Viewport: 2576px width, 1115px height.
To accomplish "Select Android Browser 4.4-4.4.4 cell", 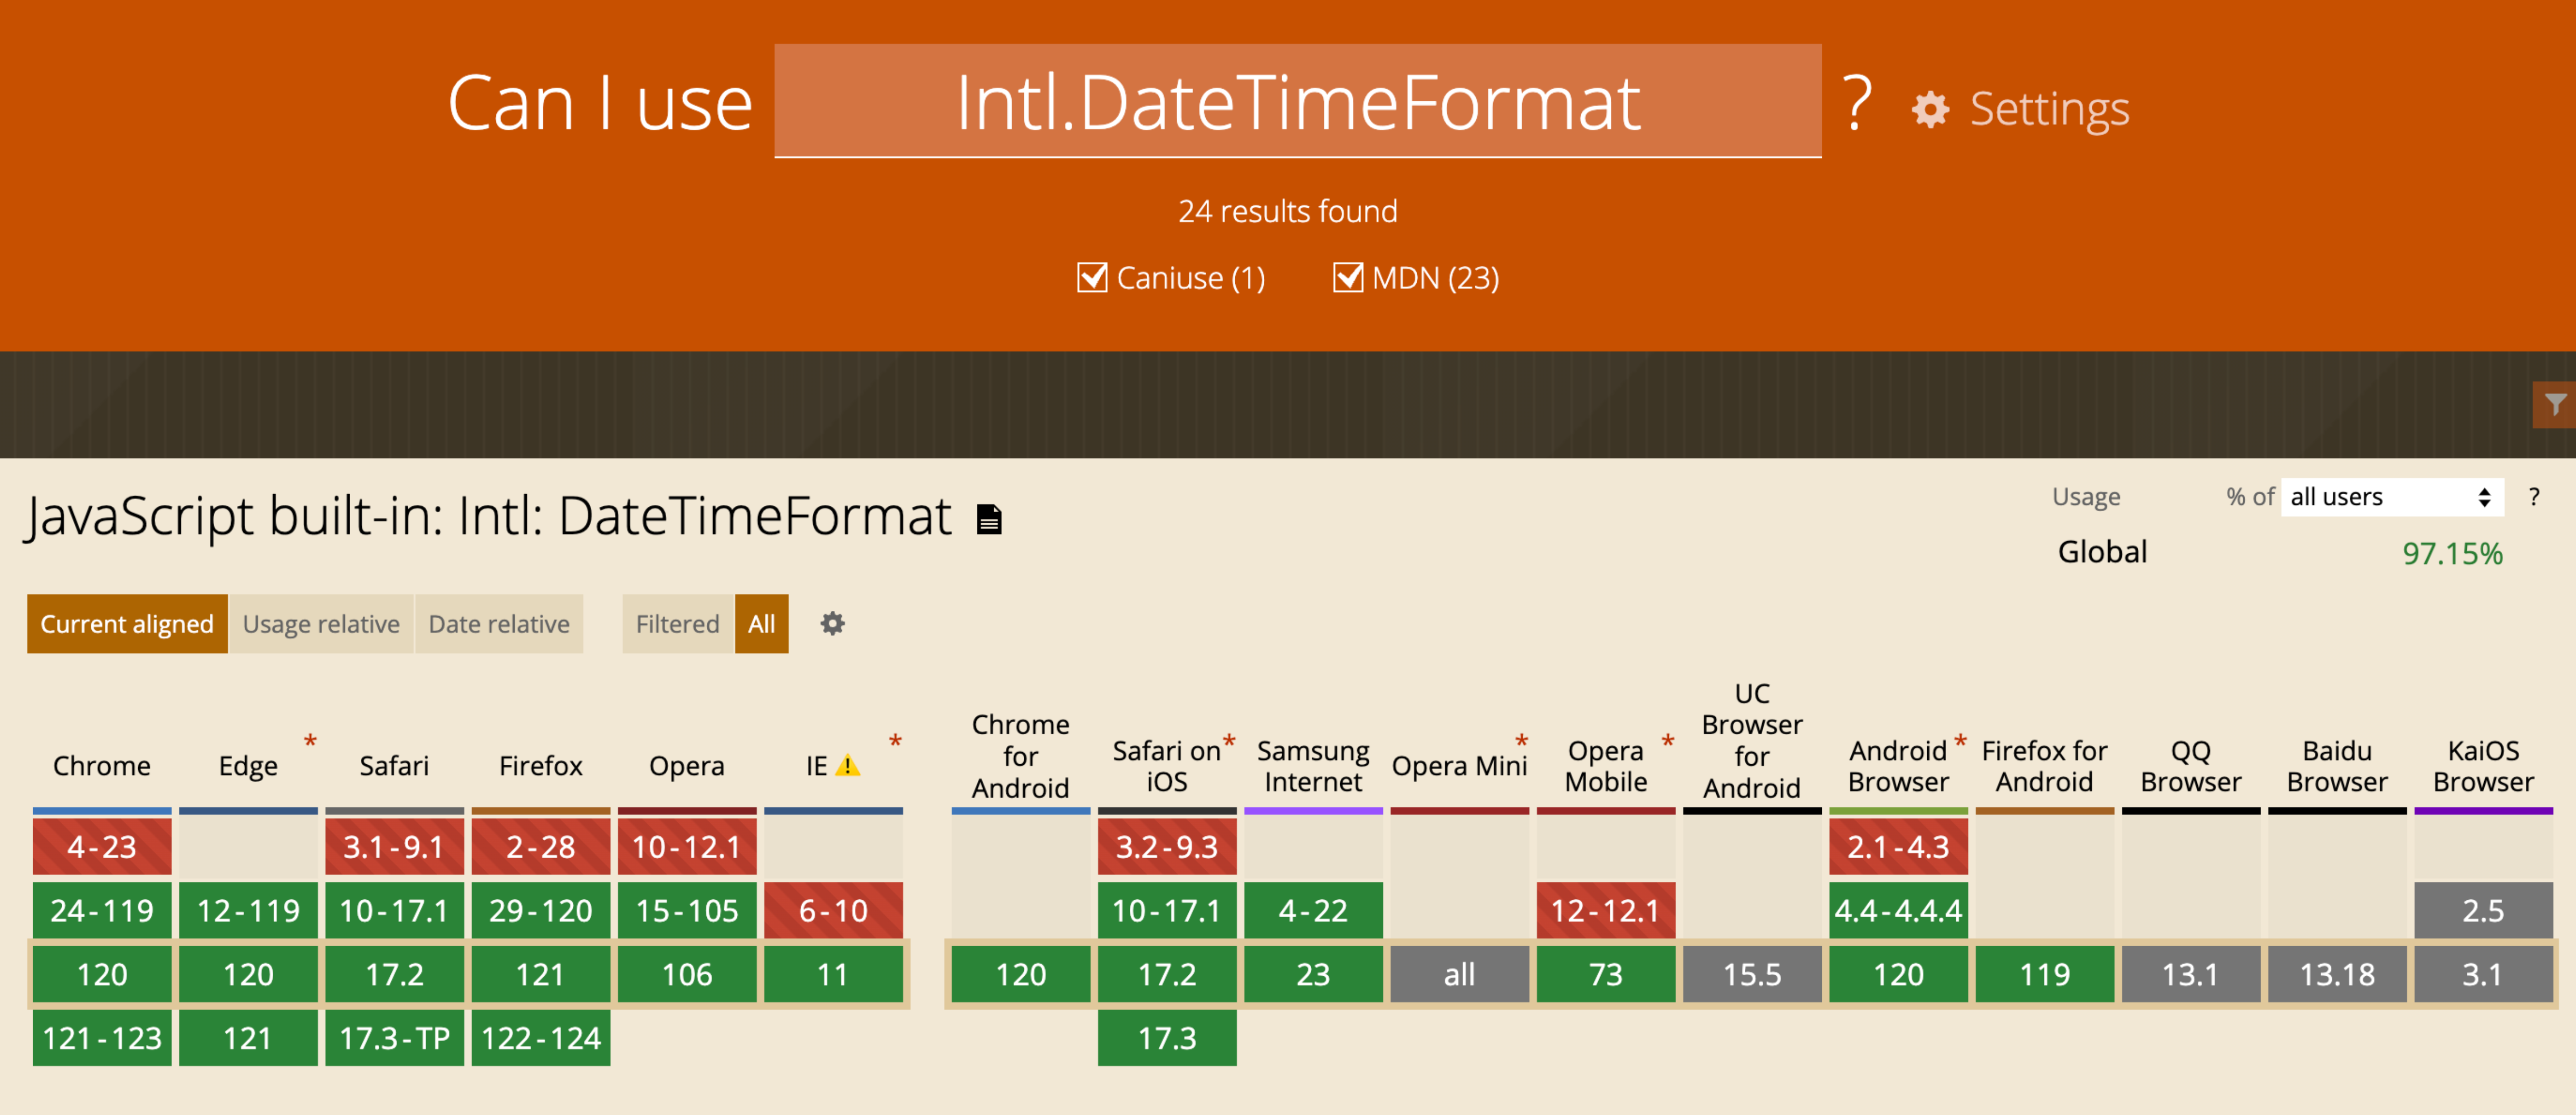I will [x=1898, y=910].
